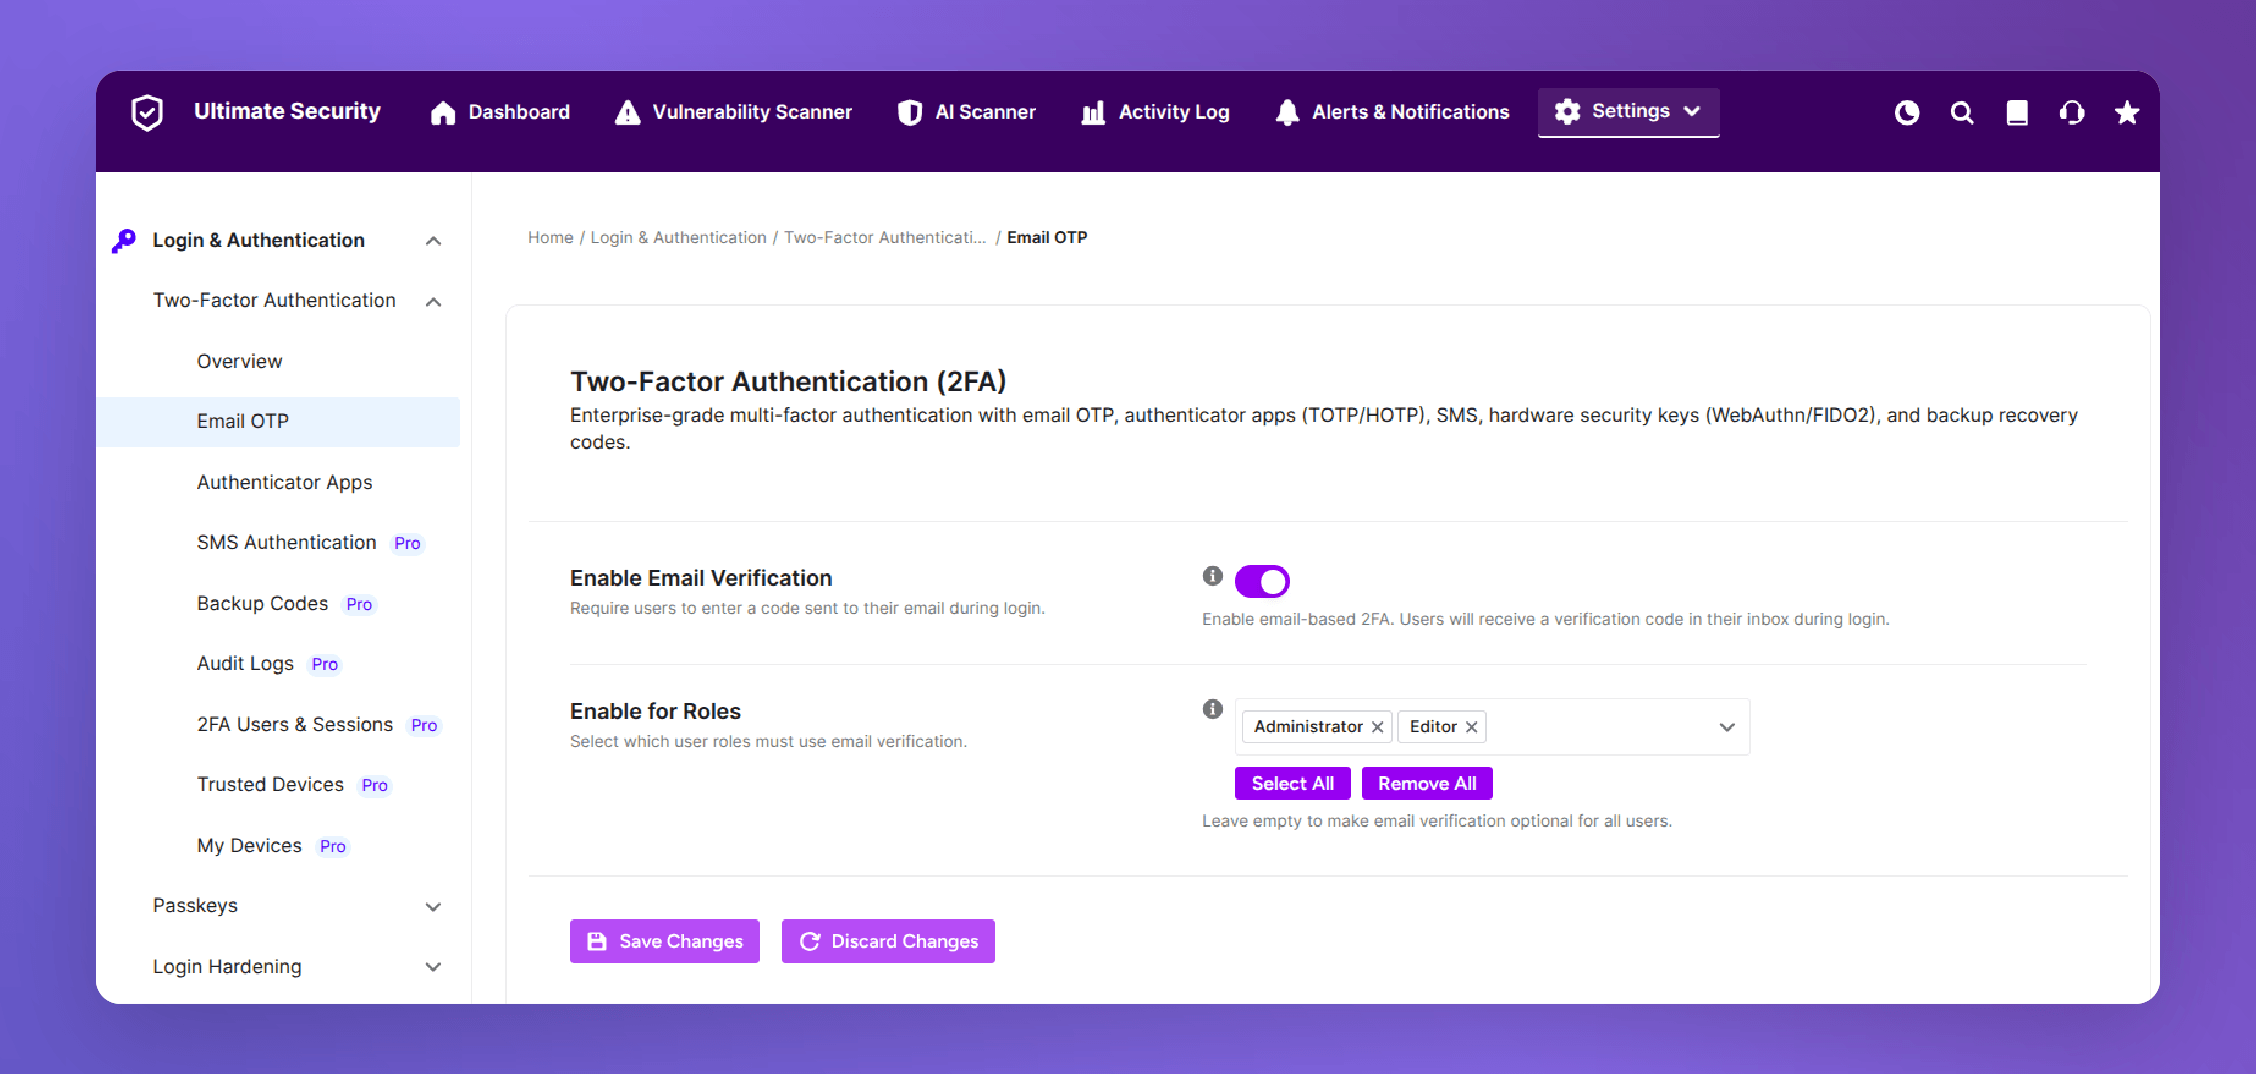Open search with the magnifier icon
The width and height of the screenshot is (2256, 1074).
(1962, 113)
